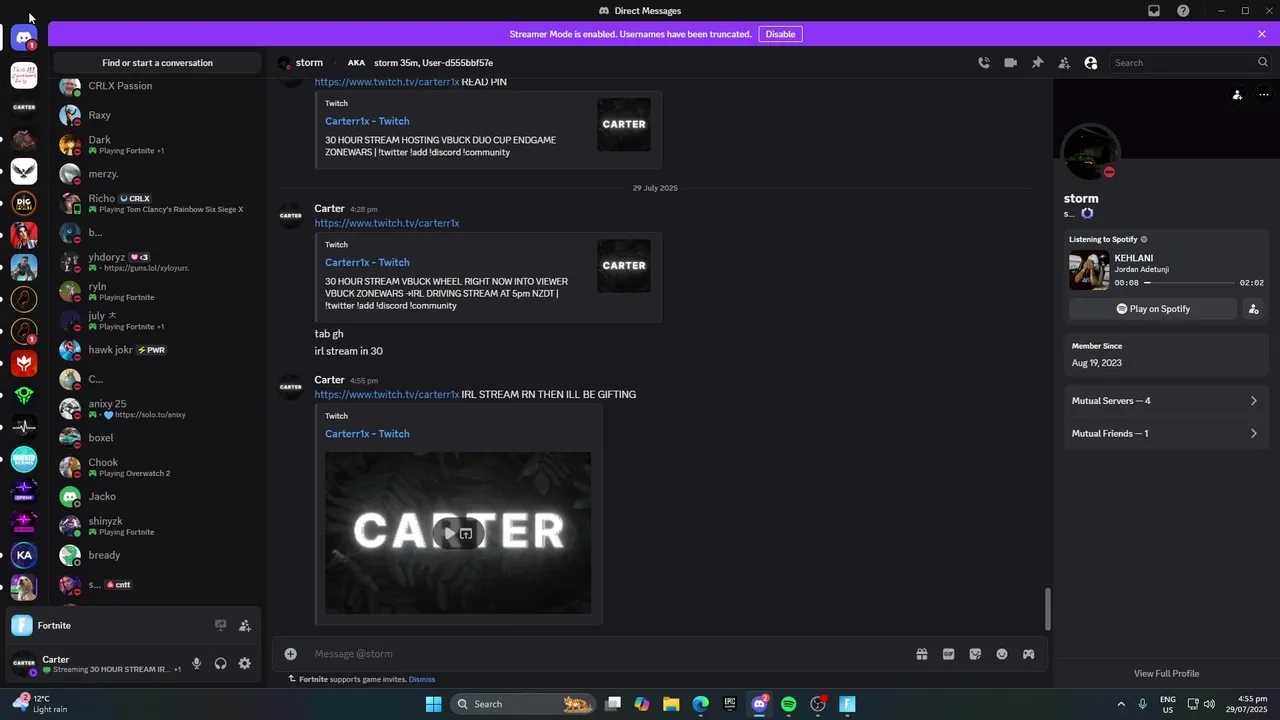Expand Mutual Servers — 4
1280x720 pixels.
(1165, 401)
